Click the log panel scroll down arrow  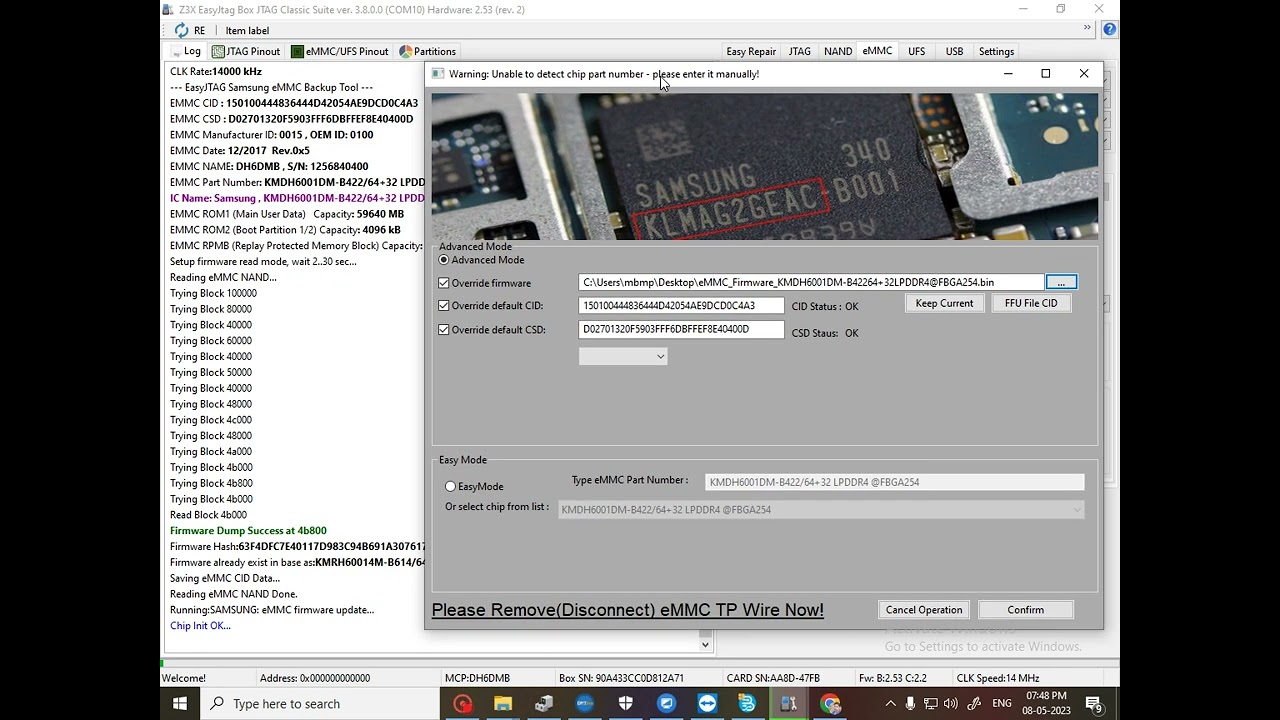705,645
